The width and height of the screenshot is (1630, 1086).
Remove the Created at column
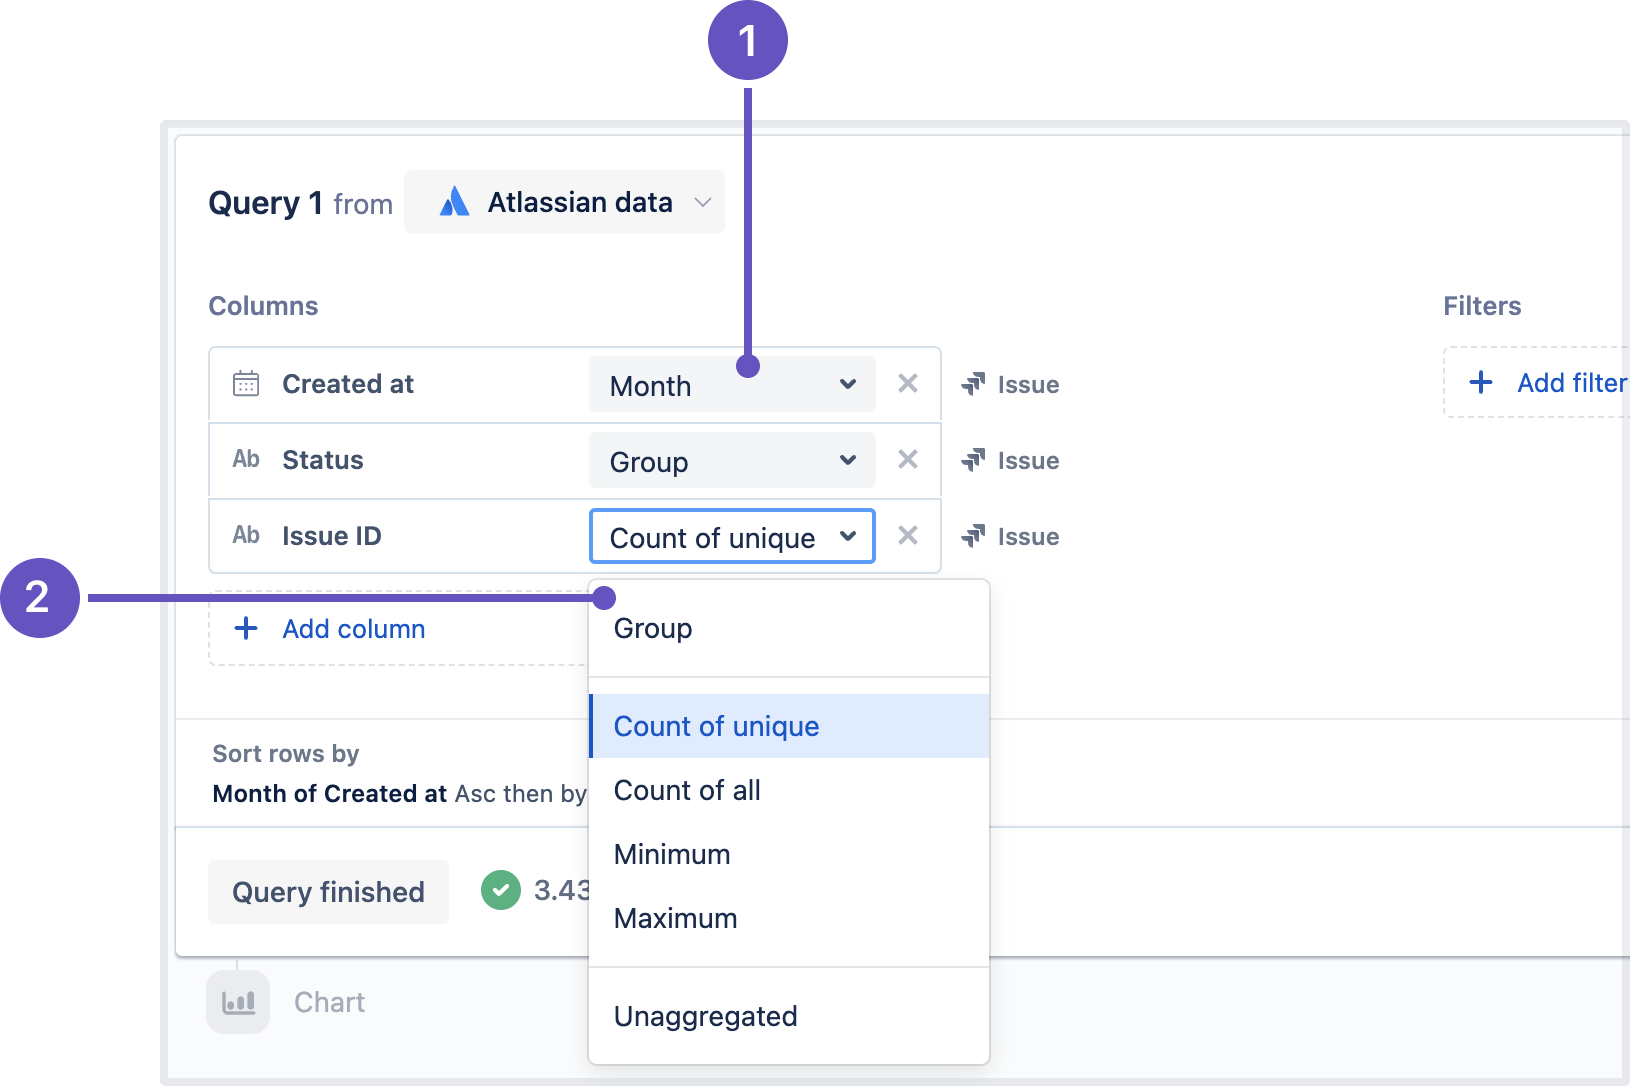click(x=907, y=384)
